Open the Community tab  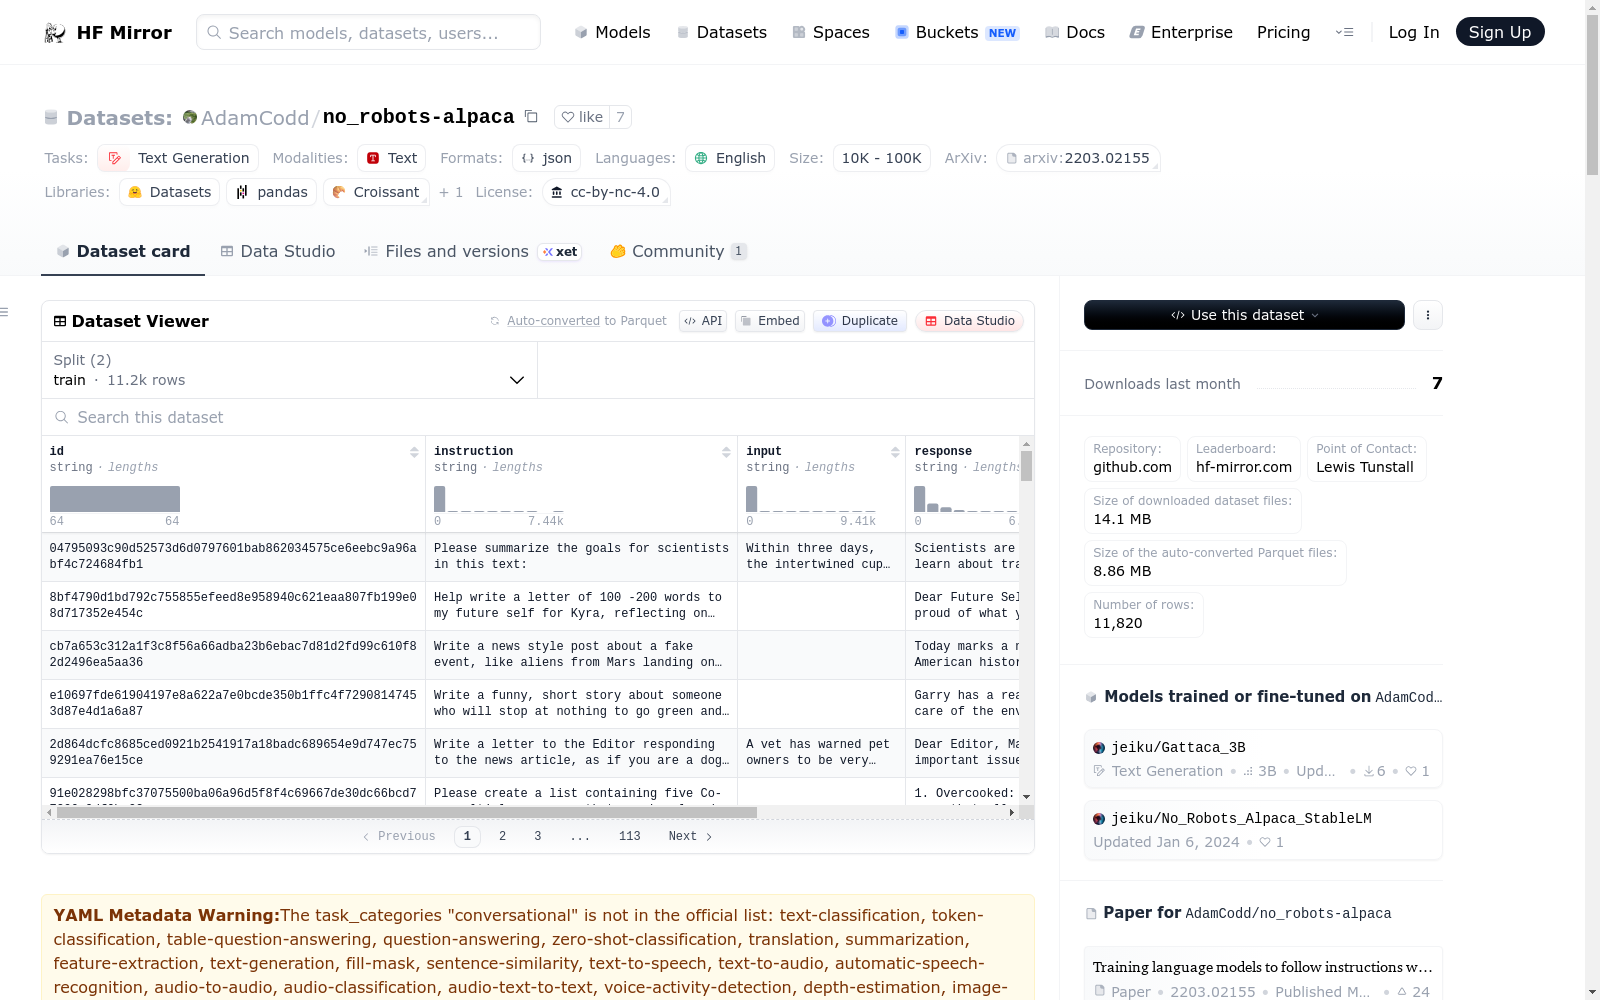(679, 252)
